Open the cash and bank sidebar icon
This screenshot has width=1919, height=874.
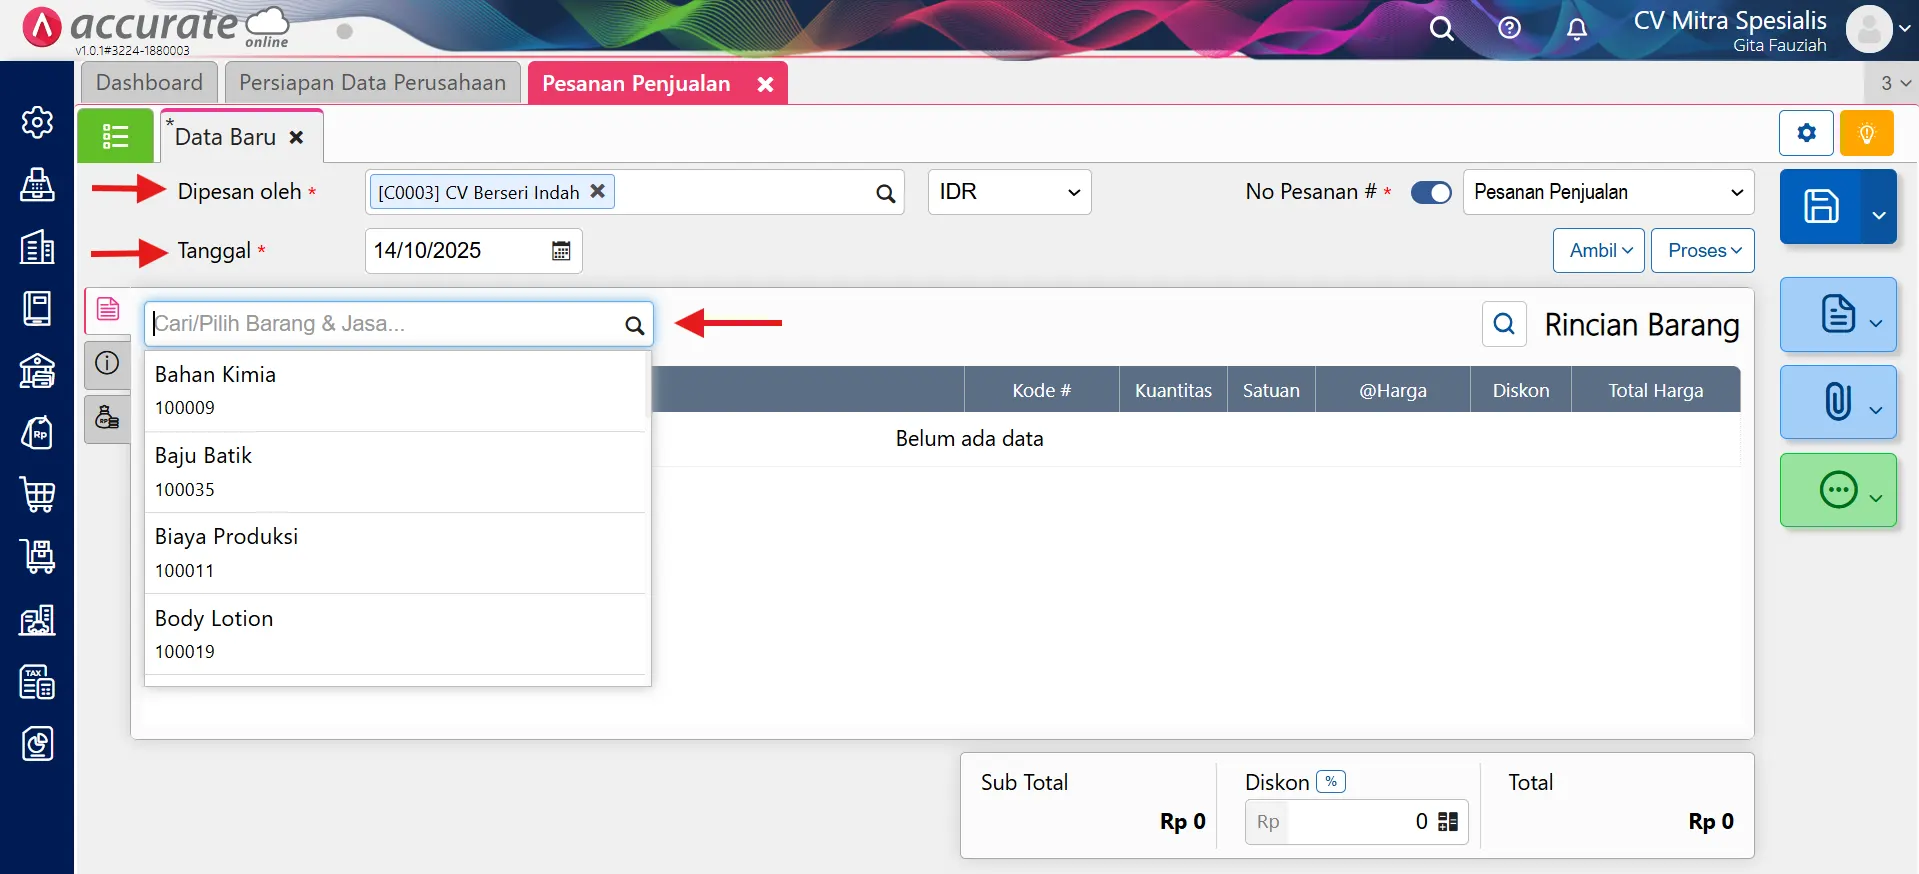click(37, 371)
